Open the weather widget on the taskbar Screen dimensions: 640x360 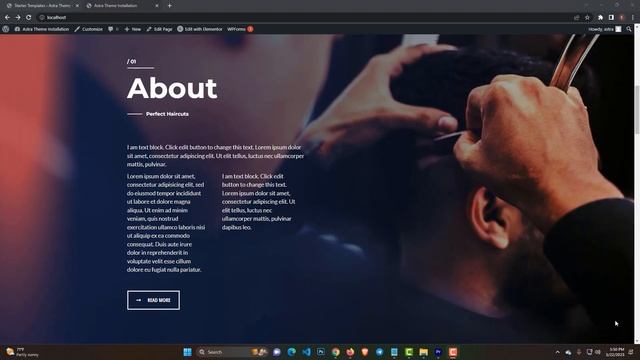coord(22,352)
